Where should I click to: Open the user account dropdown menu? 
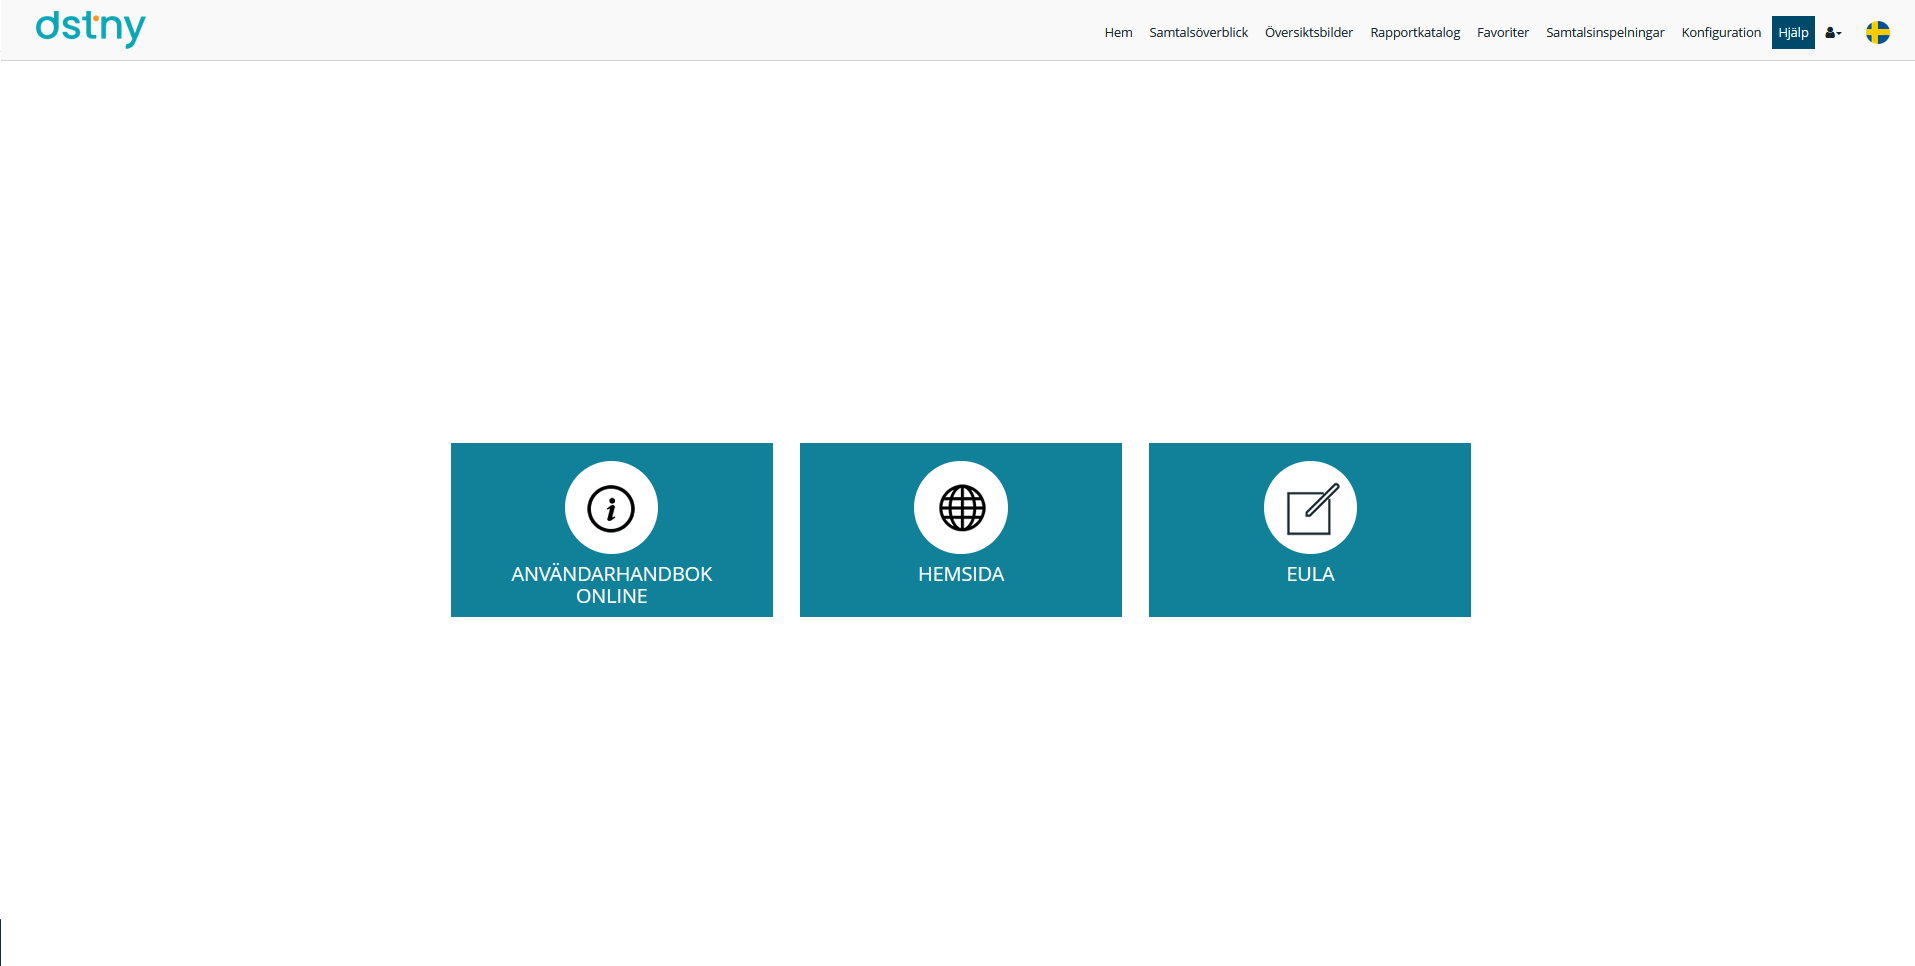tap(1833, 33)
